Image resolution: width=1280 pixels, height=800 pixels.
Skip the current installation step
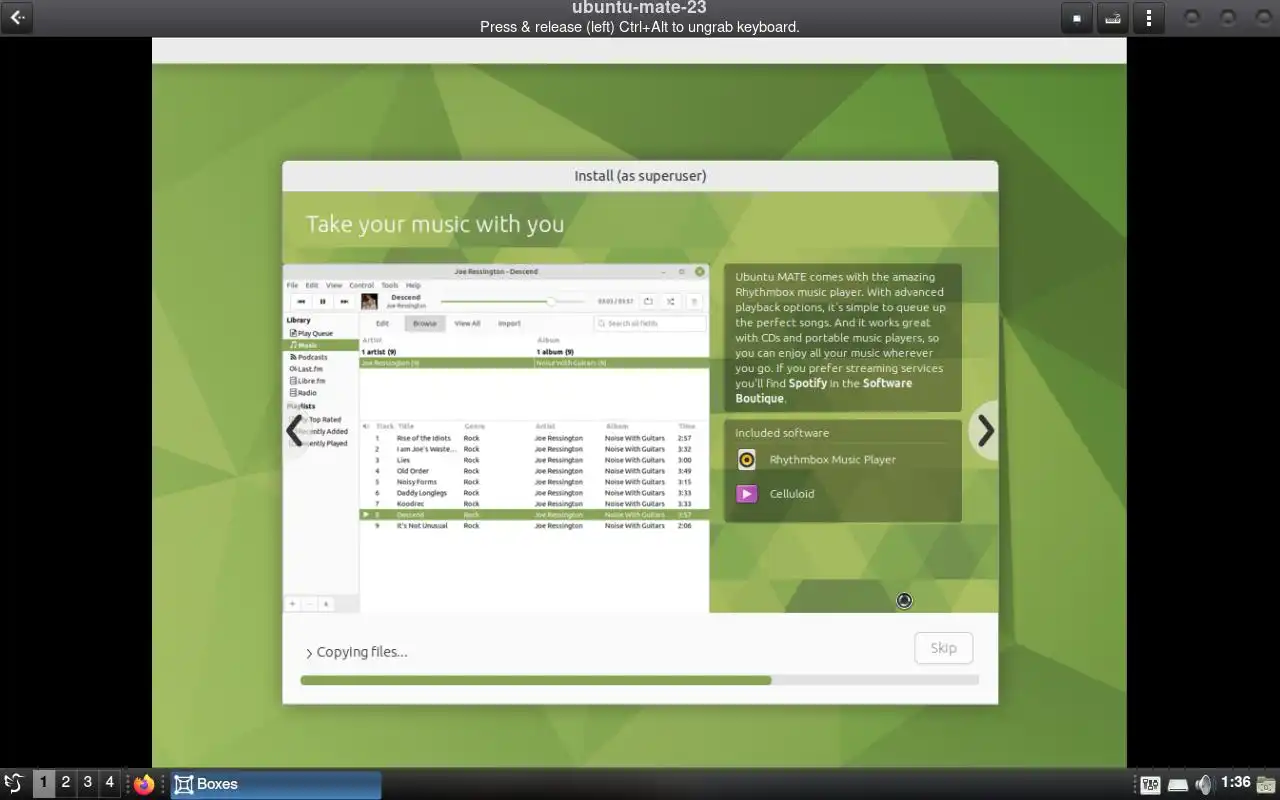(943, 648)
